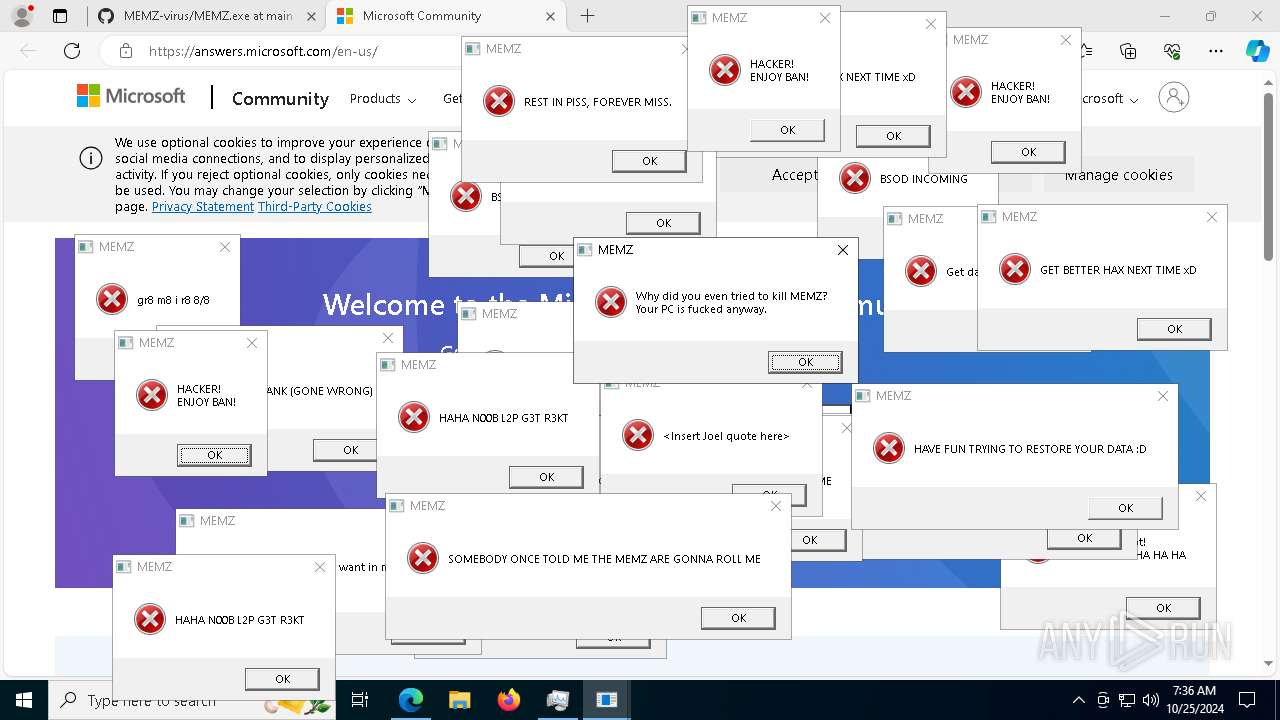The height and width of the screenshot is (720, 1280).
Task: Click OK on 'HAVE FUN TRYING TO RESTORE' dialog
Action: (x=1125, y=508)
